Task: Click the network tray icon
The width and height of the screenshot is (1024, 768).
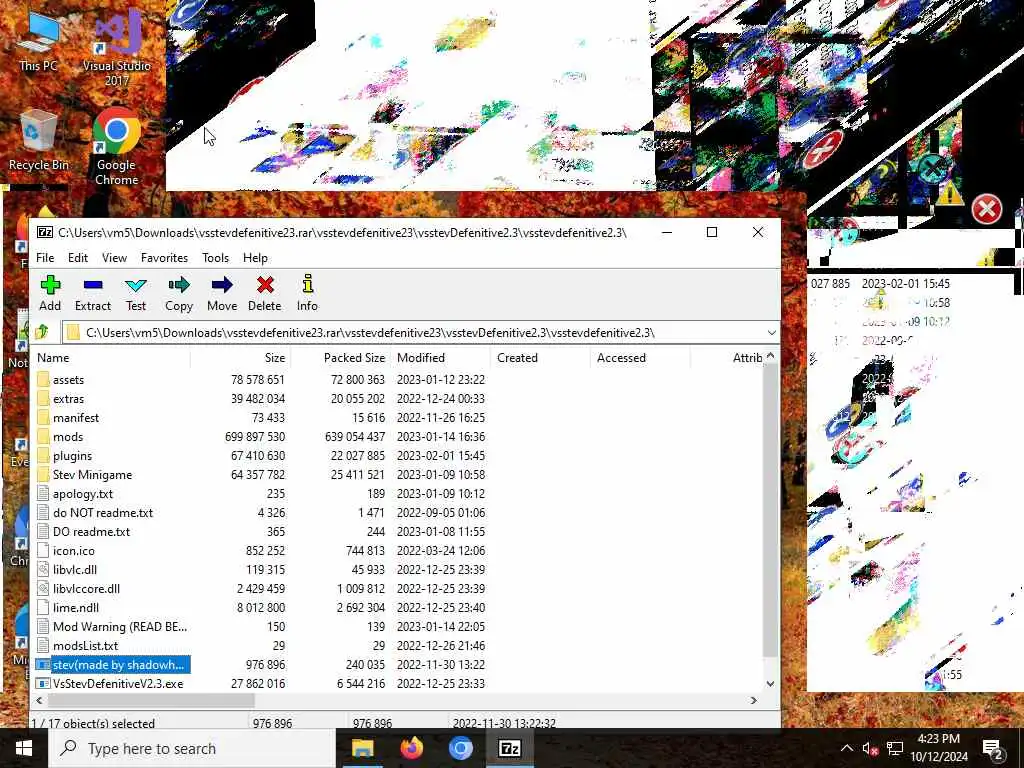Action: click(x=895, y=749)
